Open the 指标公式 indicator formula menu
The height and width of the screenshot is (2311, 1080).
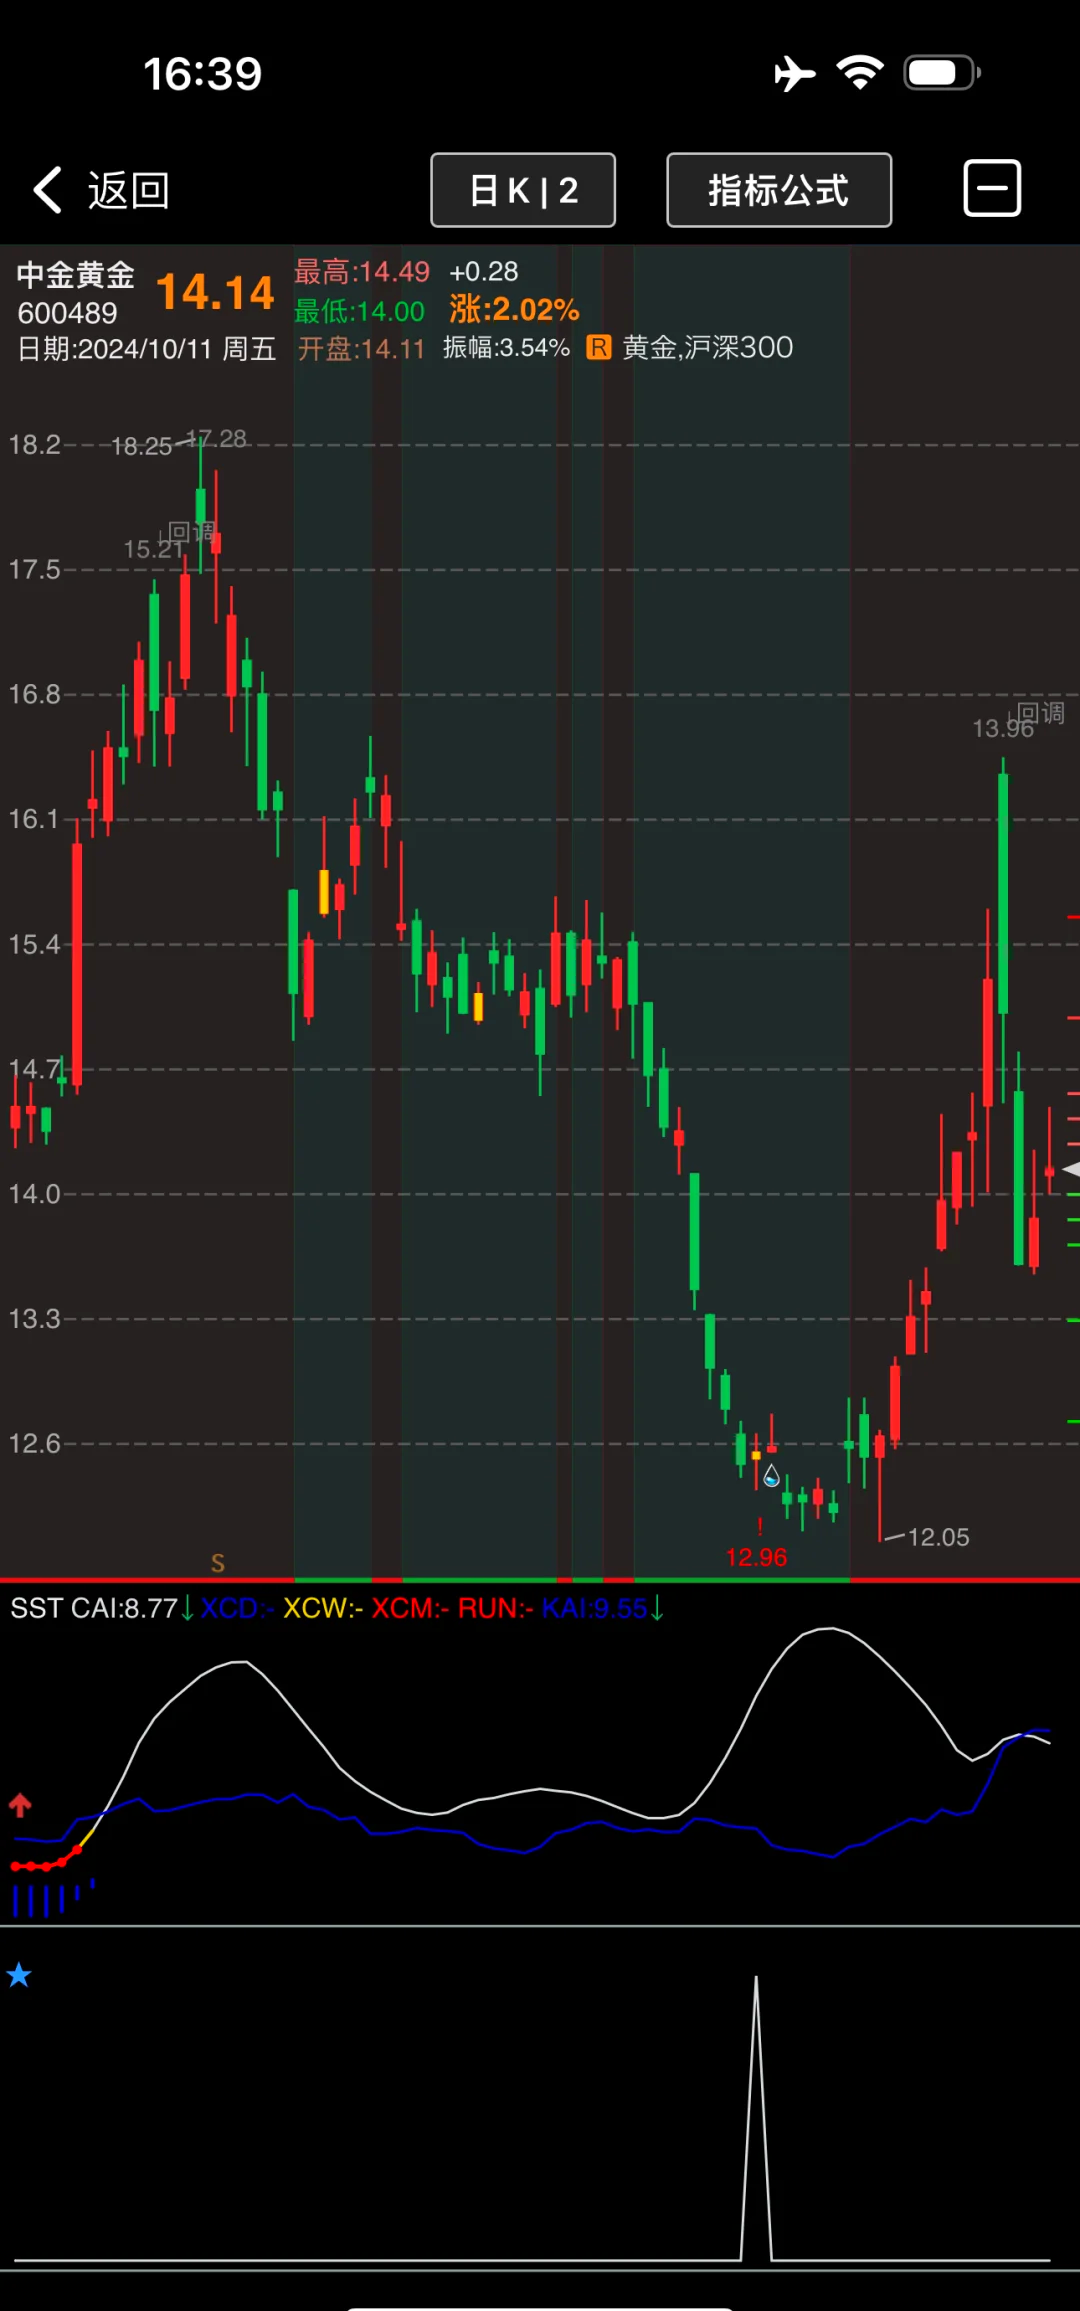(779, 190)
